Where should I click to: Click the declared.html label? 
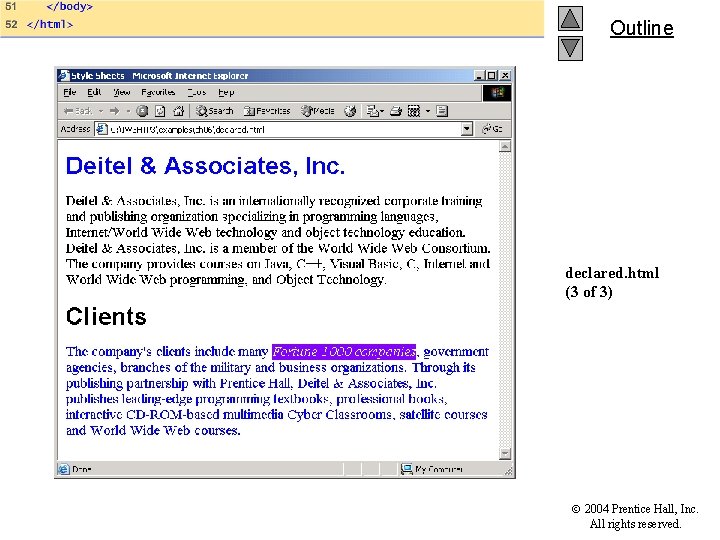point(612,273)
